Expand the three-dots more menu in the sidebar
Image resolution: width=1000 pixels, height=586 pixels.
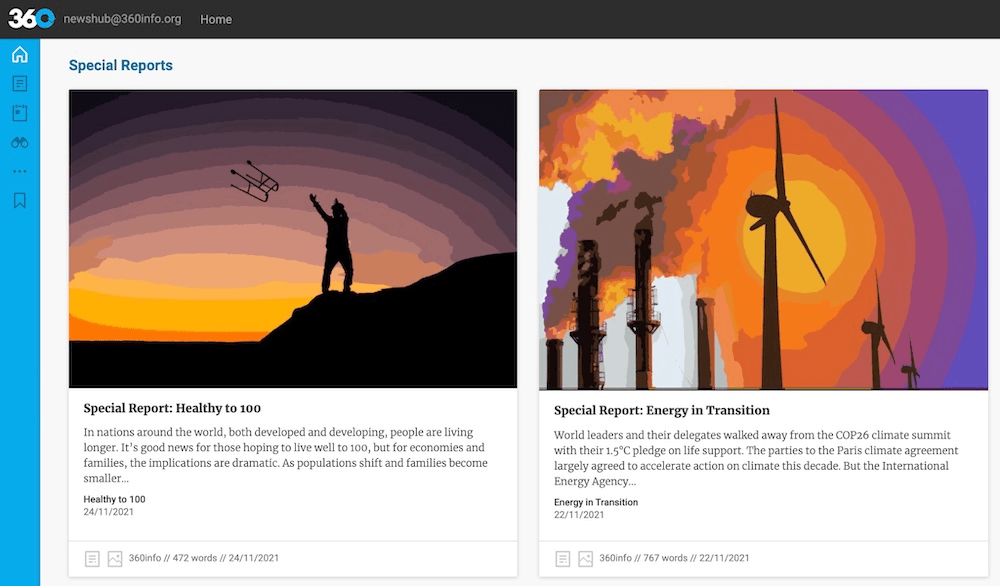pos(19,171)
